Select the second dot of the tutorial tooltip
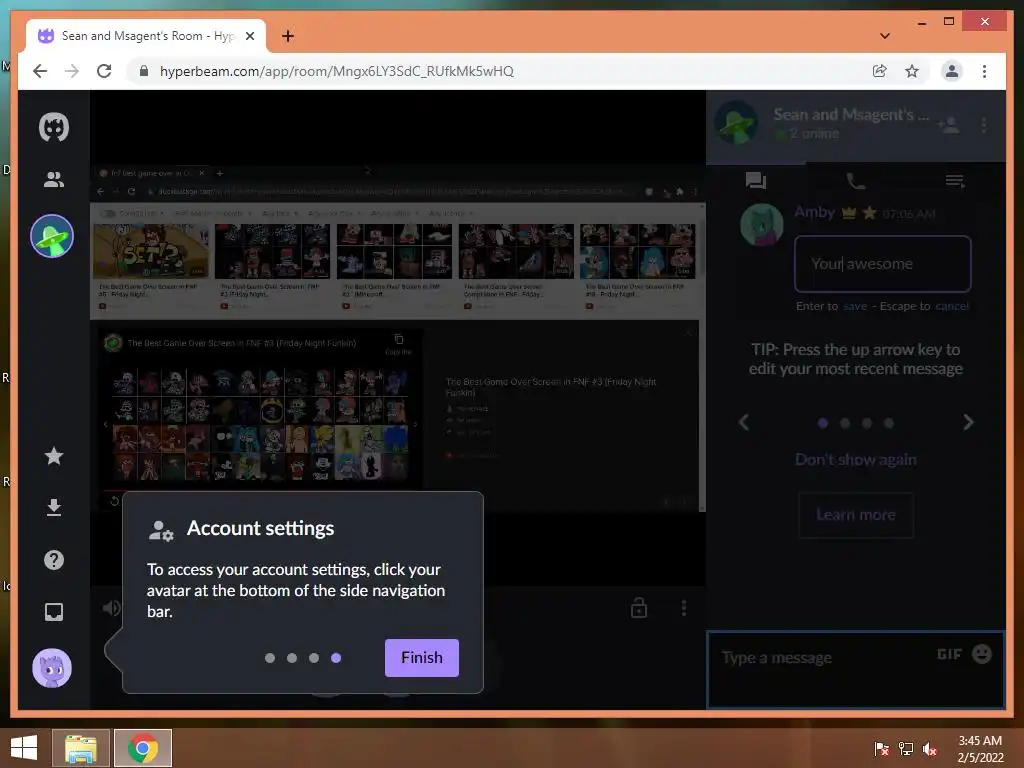The width and height of the screenshot is (1024, 768). [x=292, y=658]
